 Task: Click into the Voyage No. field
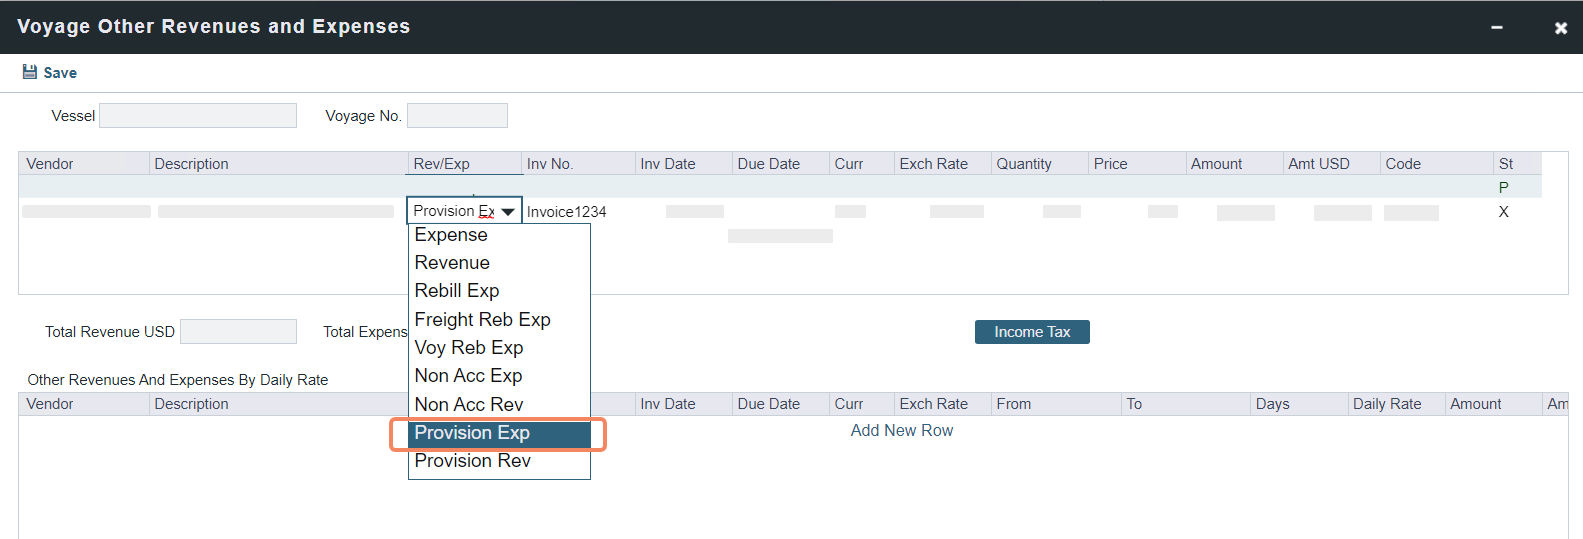[x=457, y=116]
